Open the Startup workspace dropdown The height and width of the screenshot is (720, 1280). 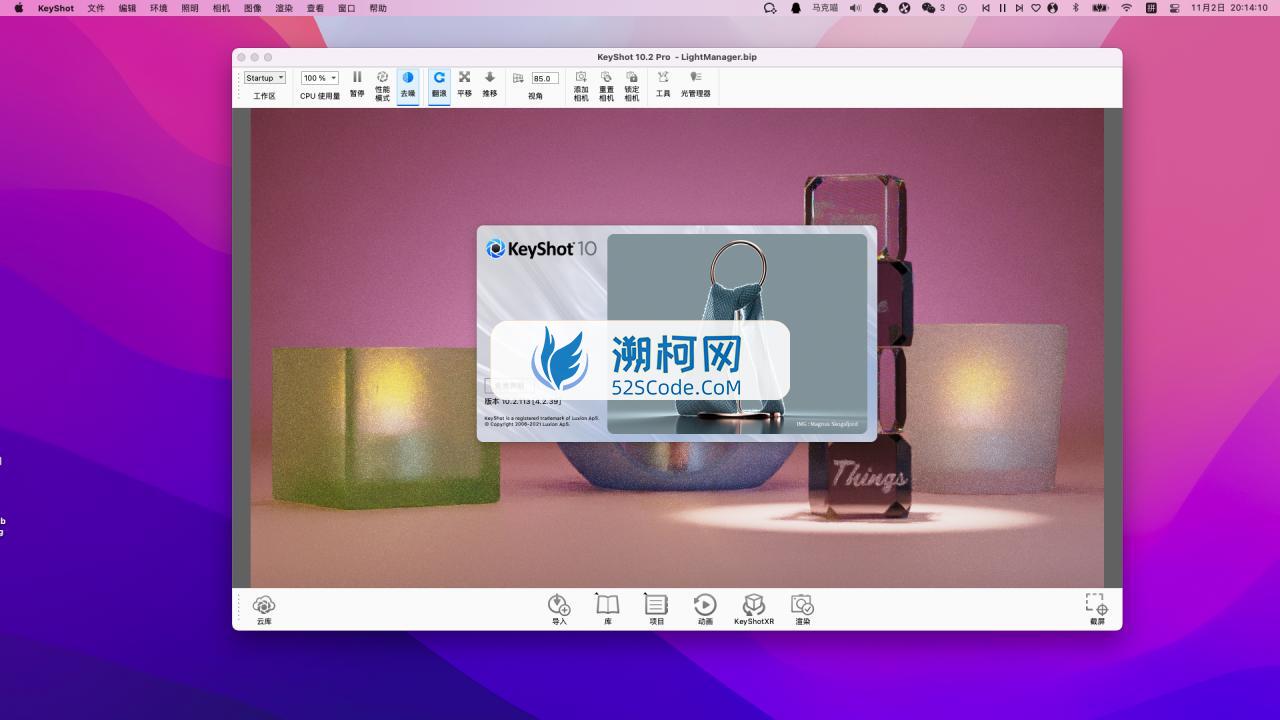click(x=265, y=78)
